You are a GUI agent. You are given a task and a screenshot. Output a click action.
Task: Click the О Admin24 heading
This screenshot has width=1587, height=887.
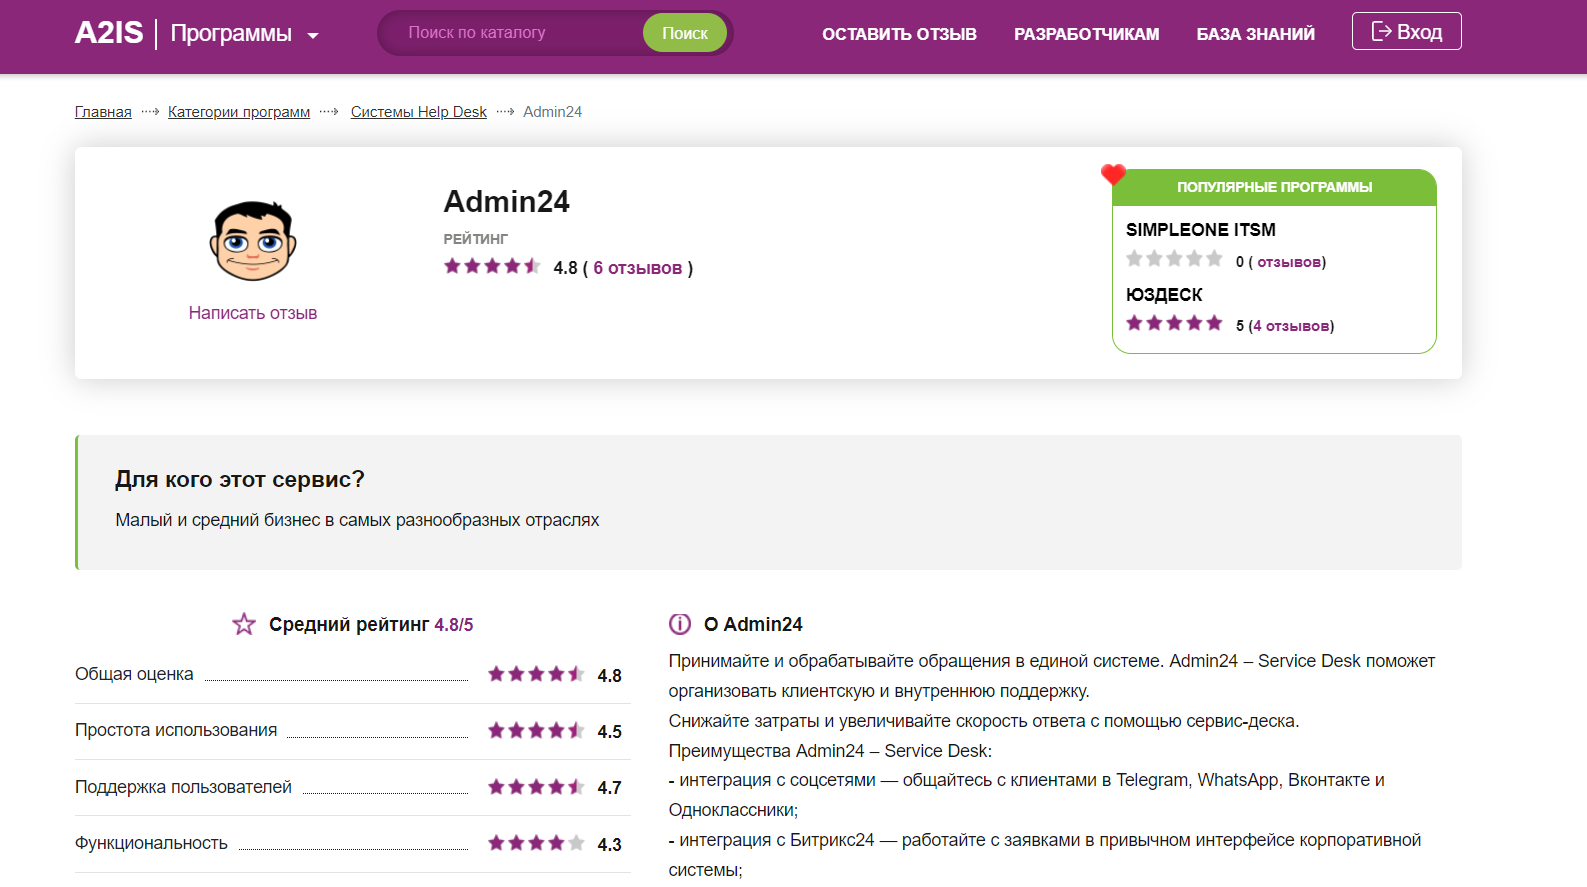tap(753, 625)
